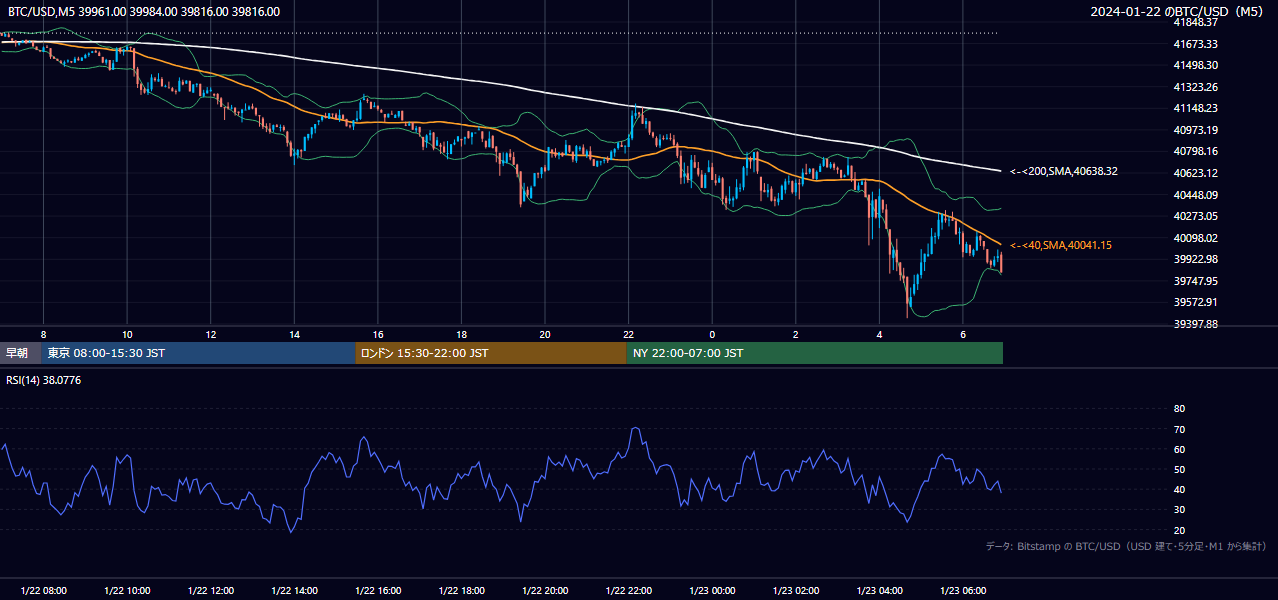Click the bottom time label 1/22 08:00

[43, 591]
